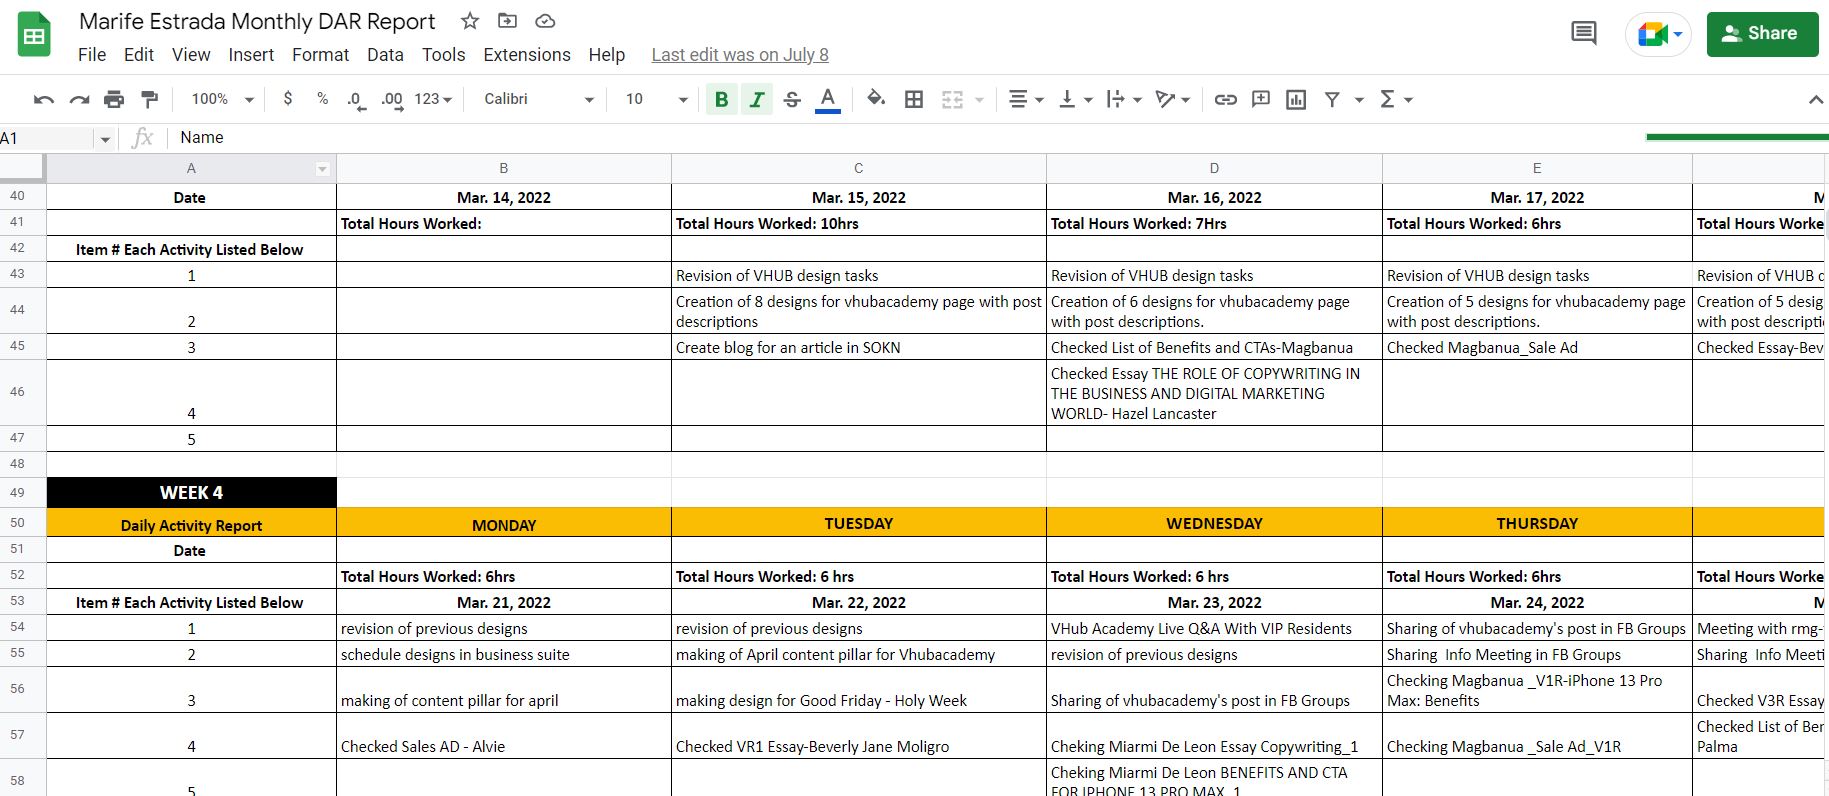Open the text color picker
Viewport: 1829px width, 796px height.
827,99
